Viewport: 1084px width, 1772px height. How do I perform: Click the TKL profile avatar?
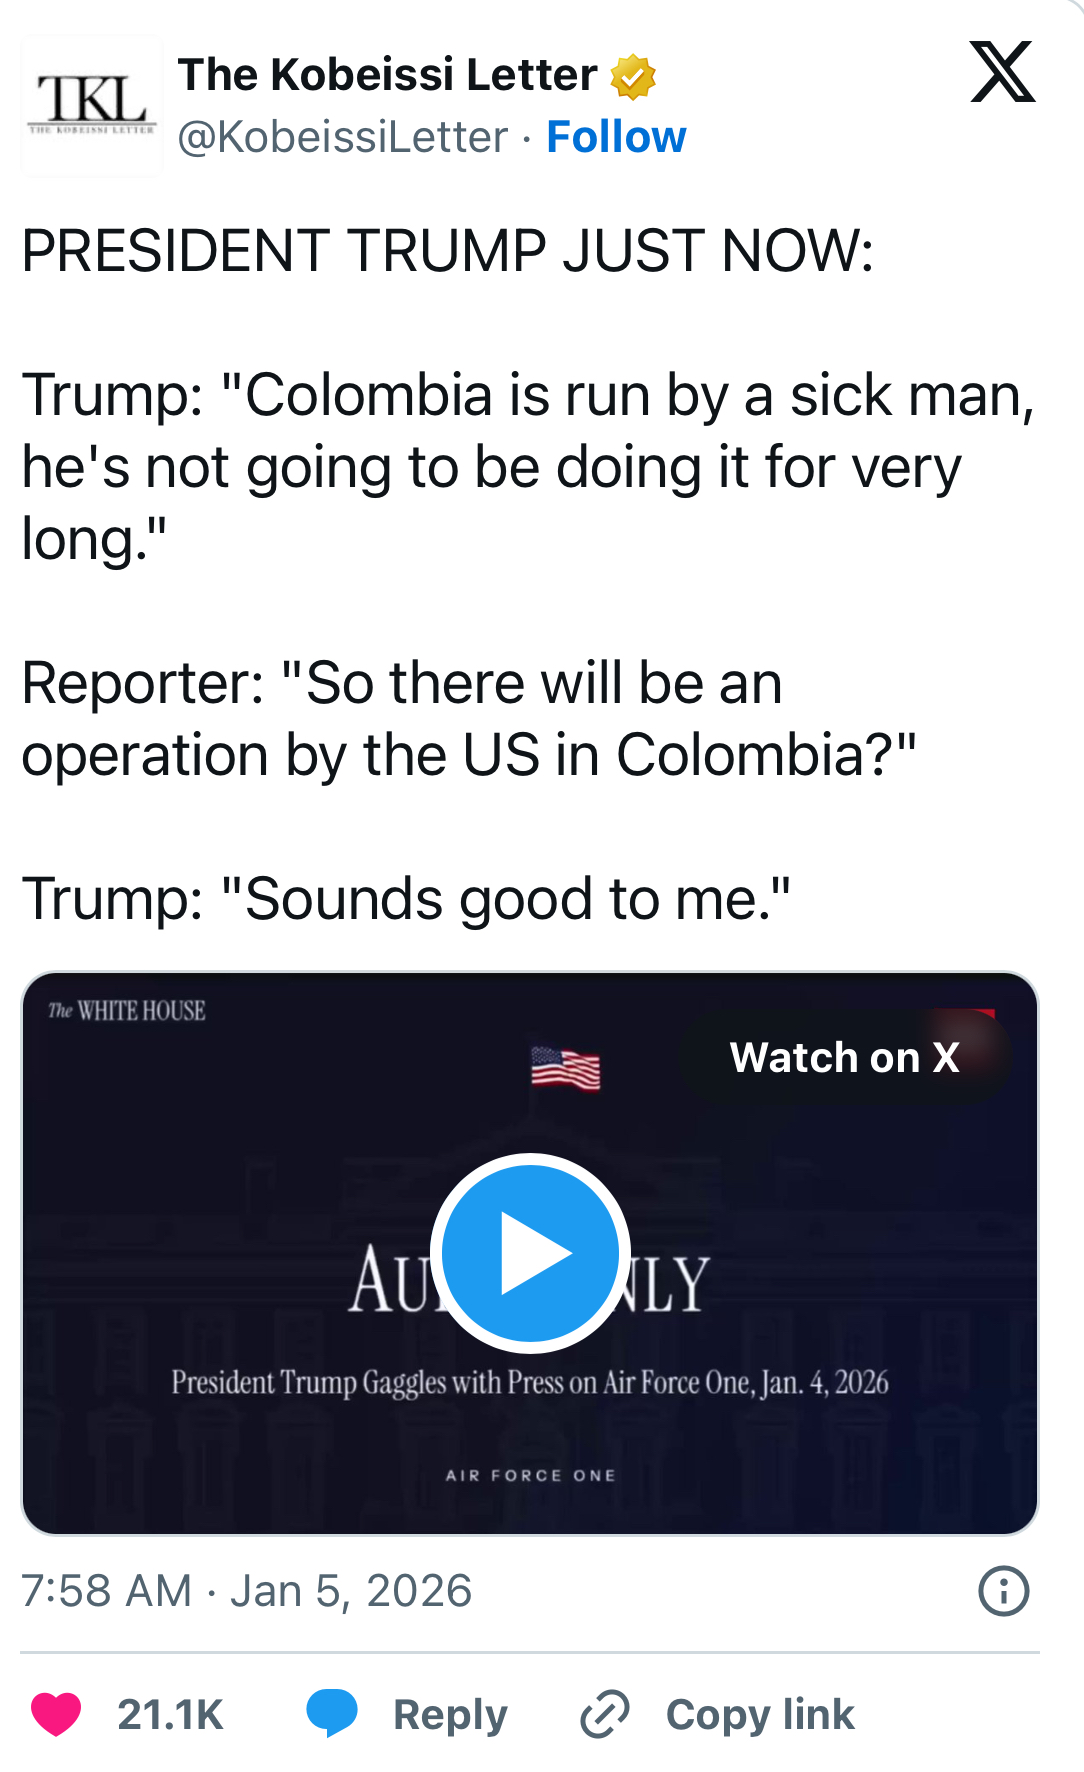click(x=92, y=106)
